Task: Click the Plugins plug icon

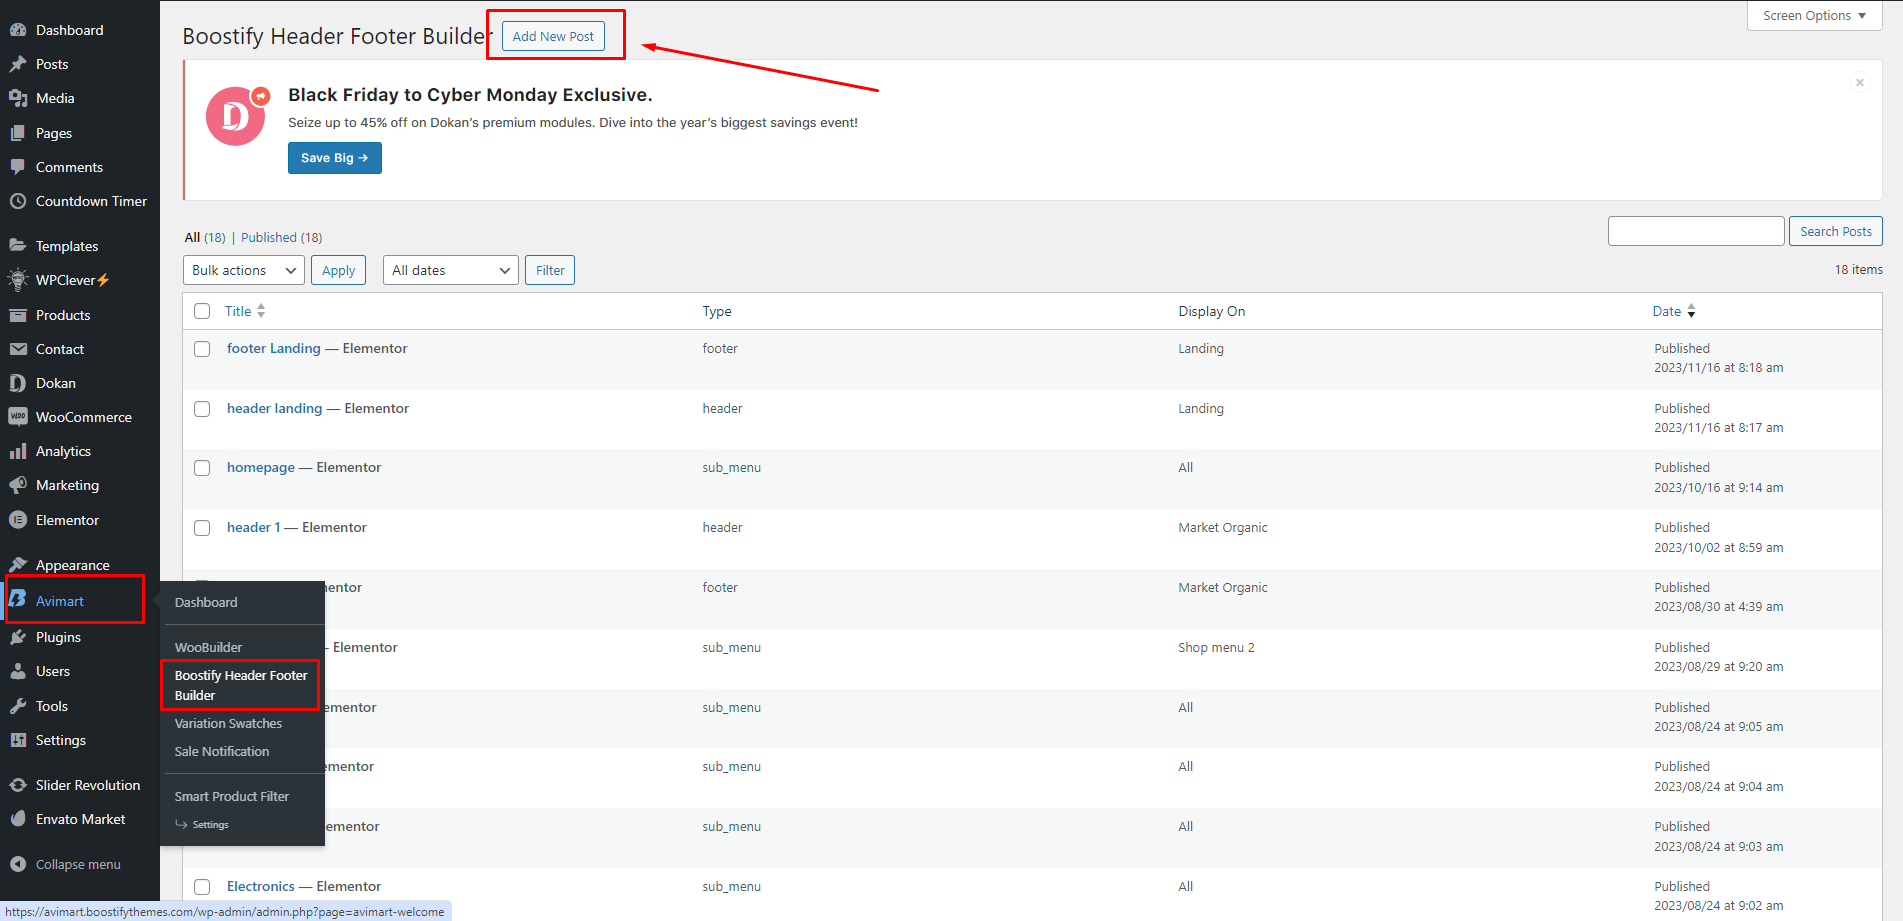Action: coord(18,637)
